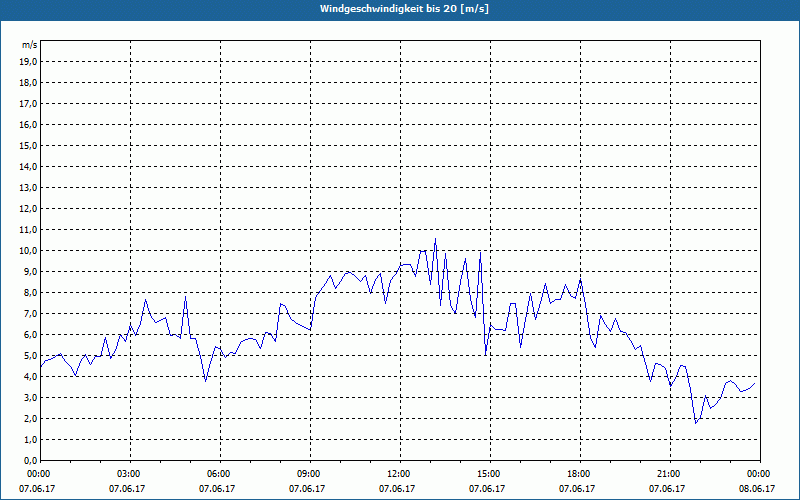Click the "07.06.17" date under 03:00
This screenshot has width=800, height=500.
127,489
